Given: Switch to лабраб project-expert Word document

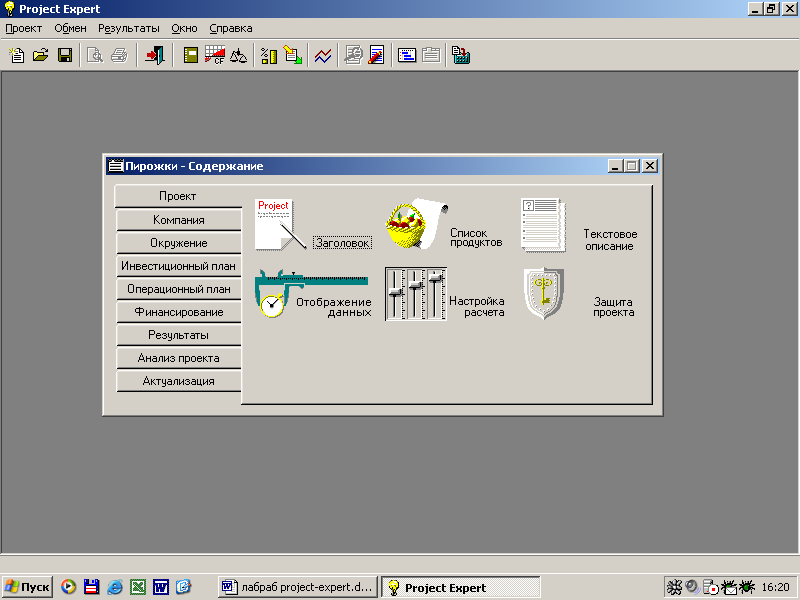Looking at the screenshot, I should click(297, 587).
